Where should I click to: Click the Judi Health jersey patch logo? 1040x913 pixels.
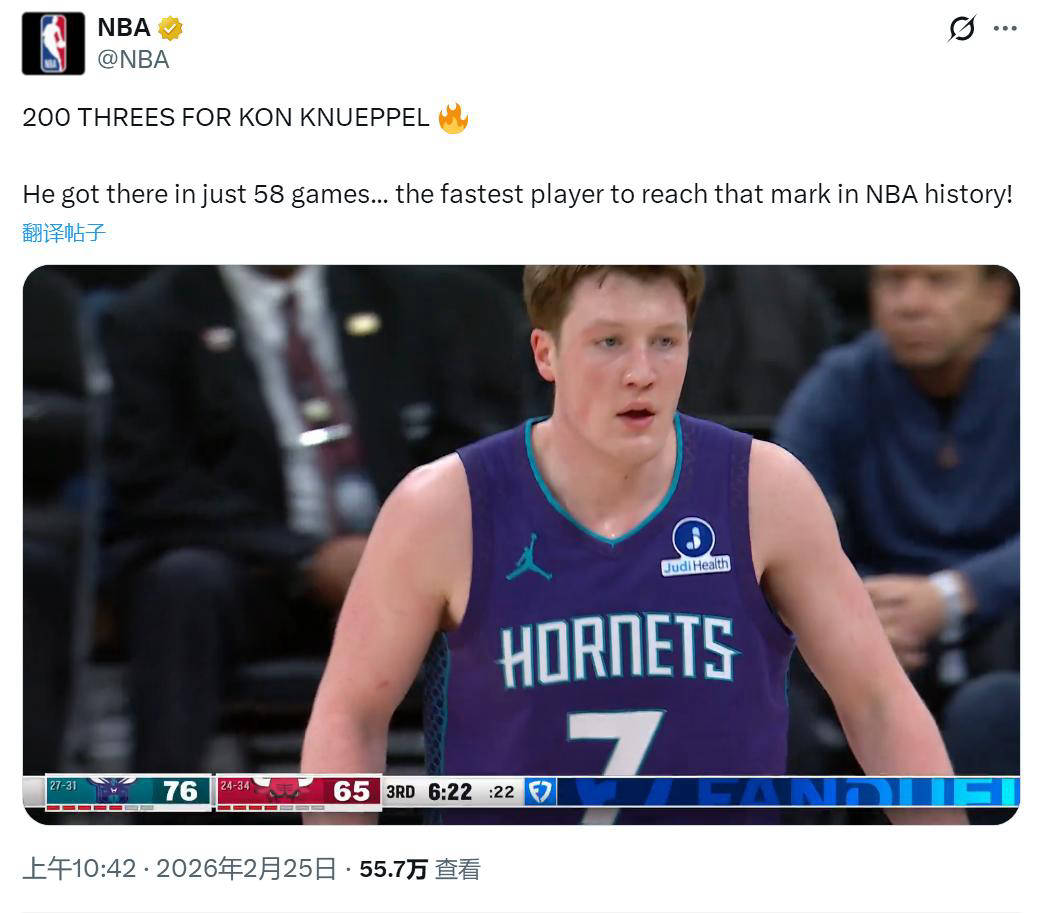pos(694,547)
